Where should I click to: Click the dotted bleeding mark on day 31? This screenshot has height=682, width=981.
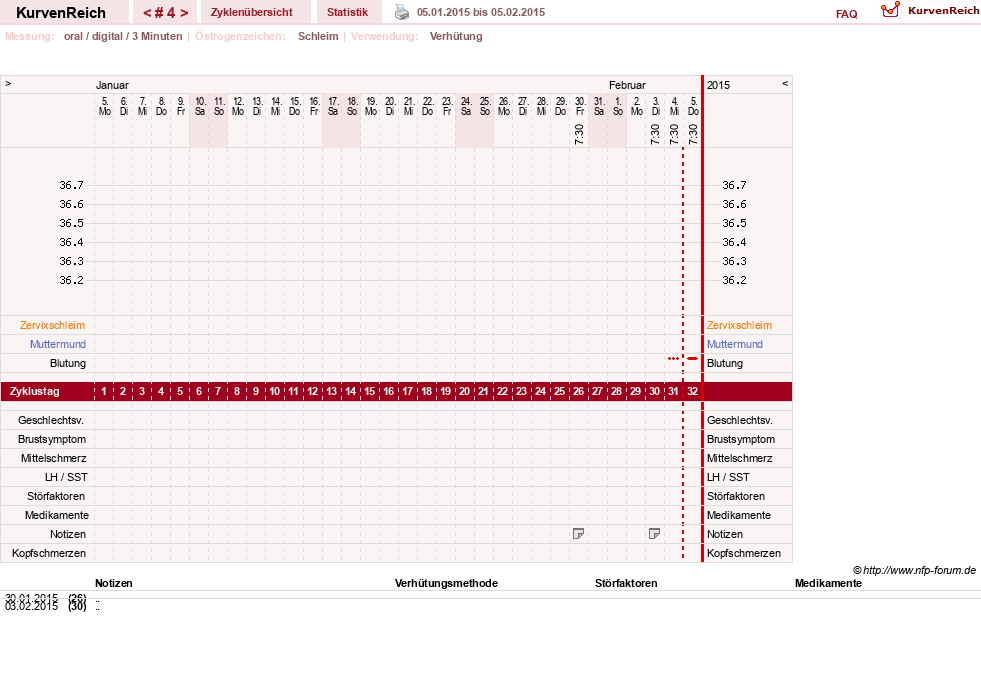(x=673, y=359)
